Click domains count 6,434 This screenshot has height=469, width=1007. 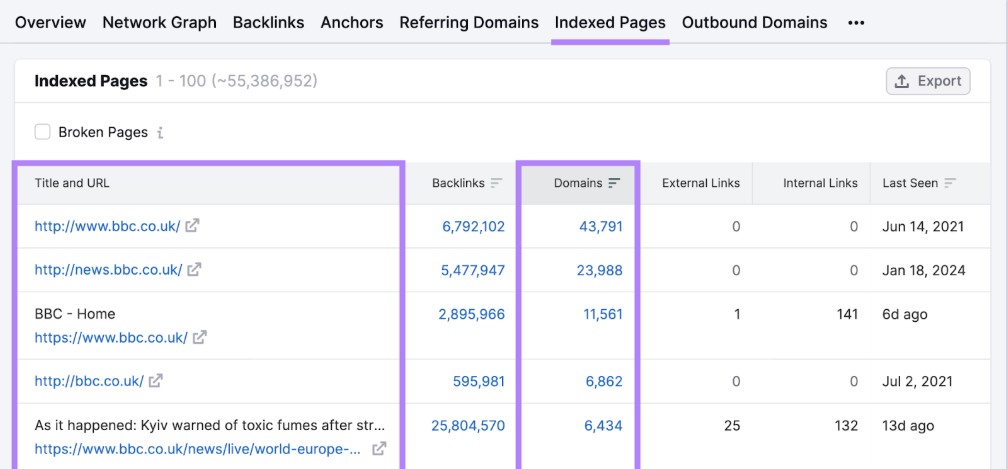[604, 425]
